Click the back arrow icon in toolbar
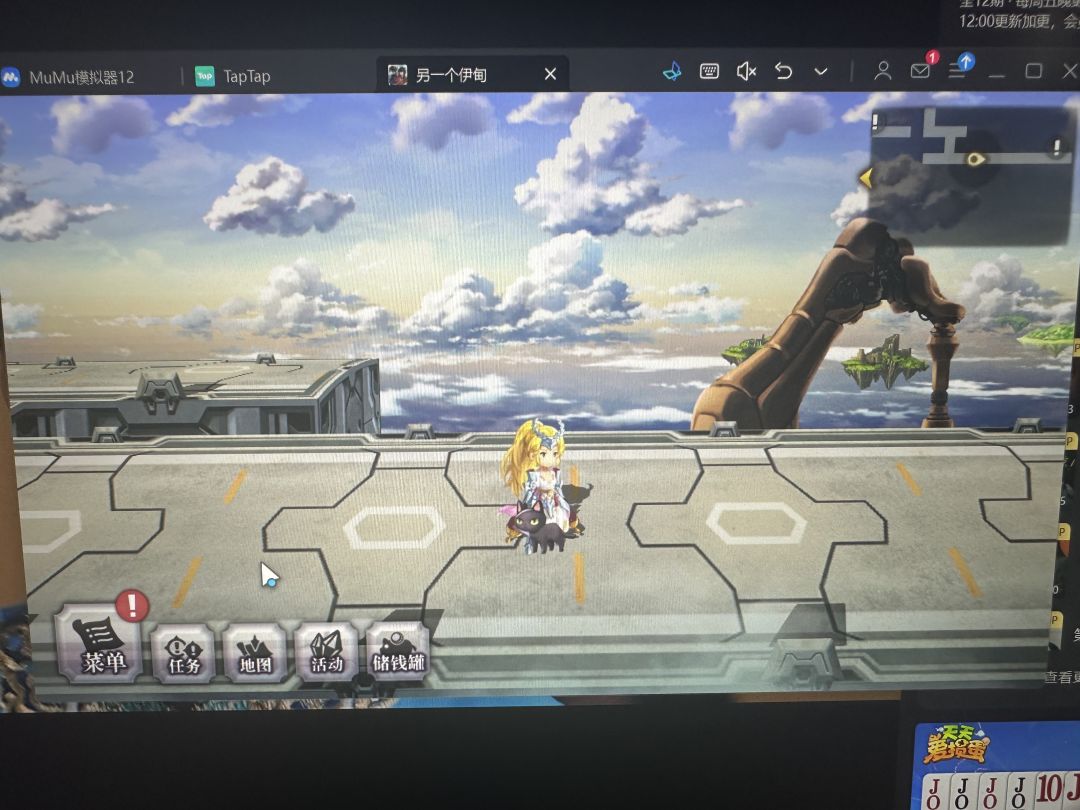 point(784,71)
